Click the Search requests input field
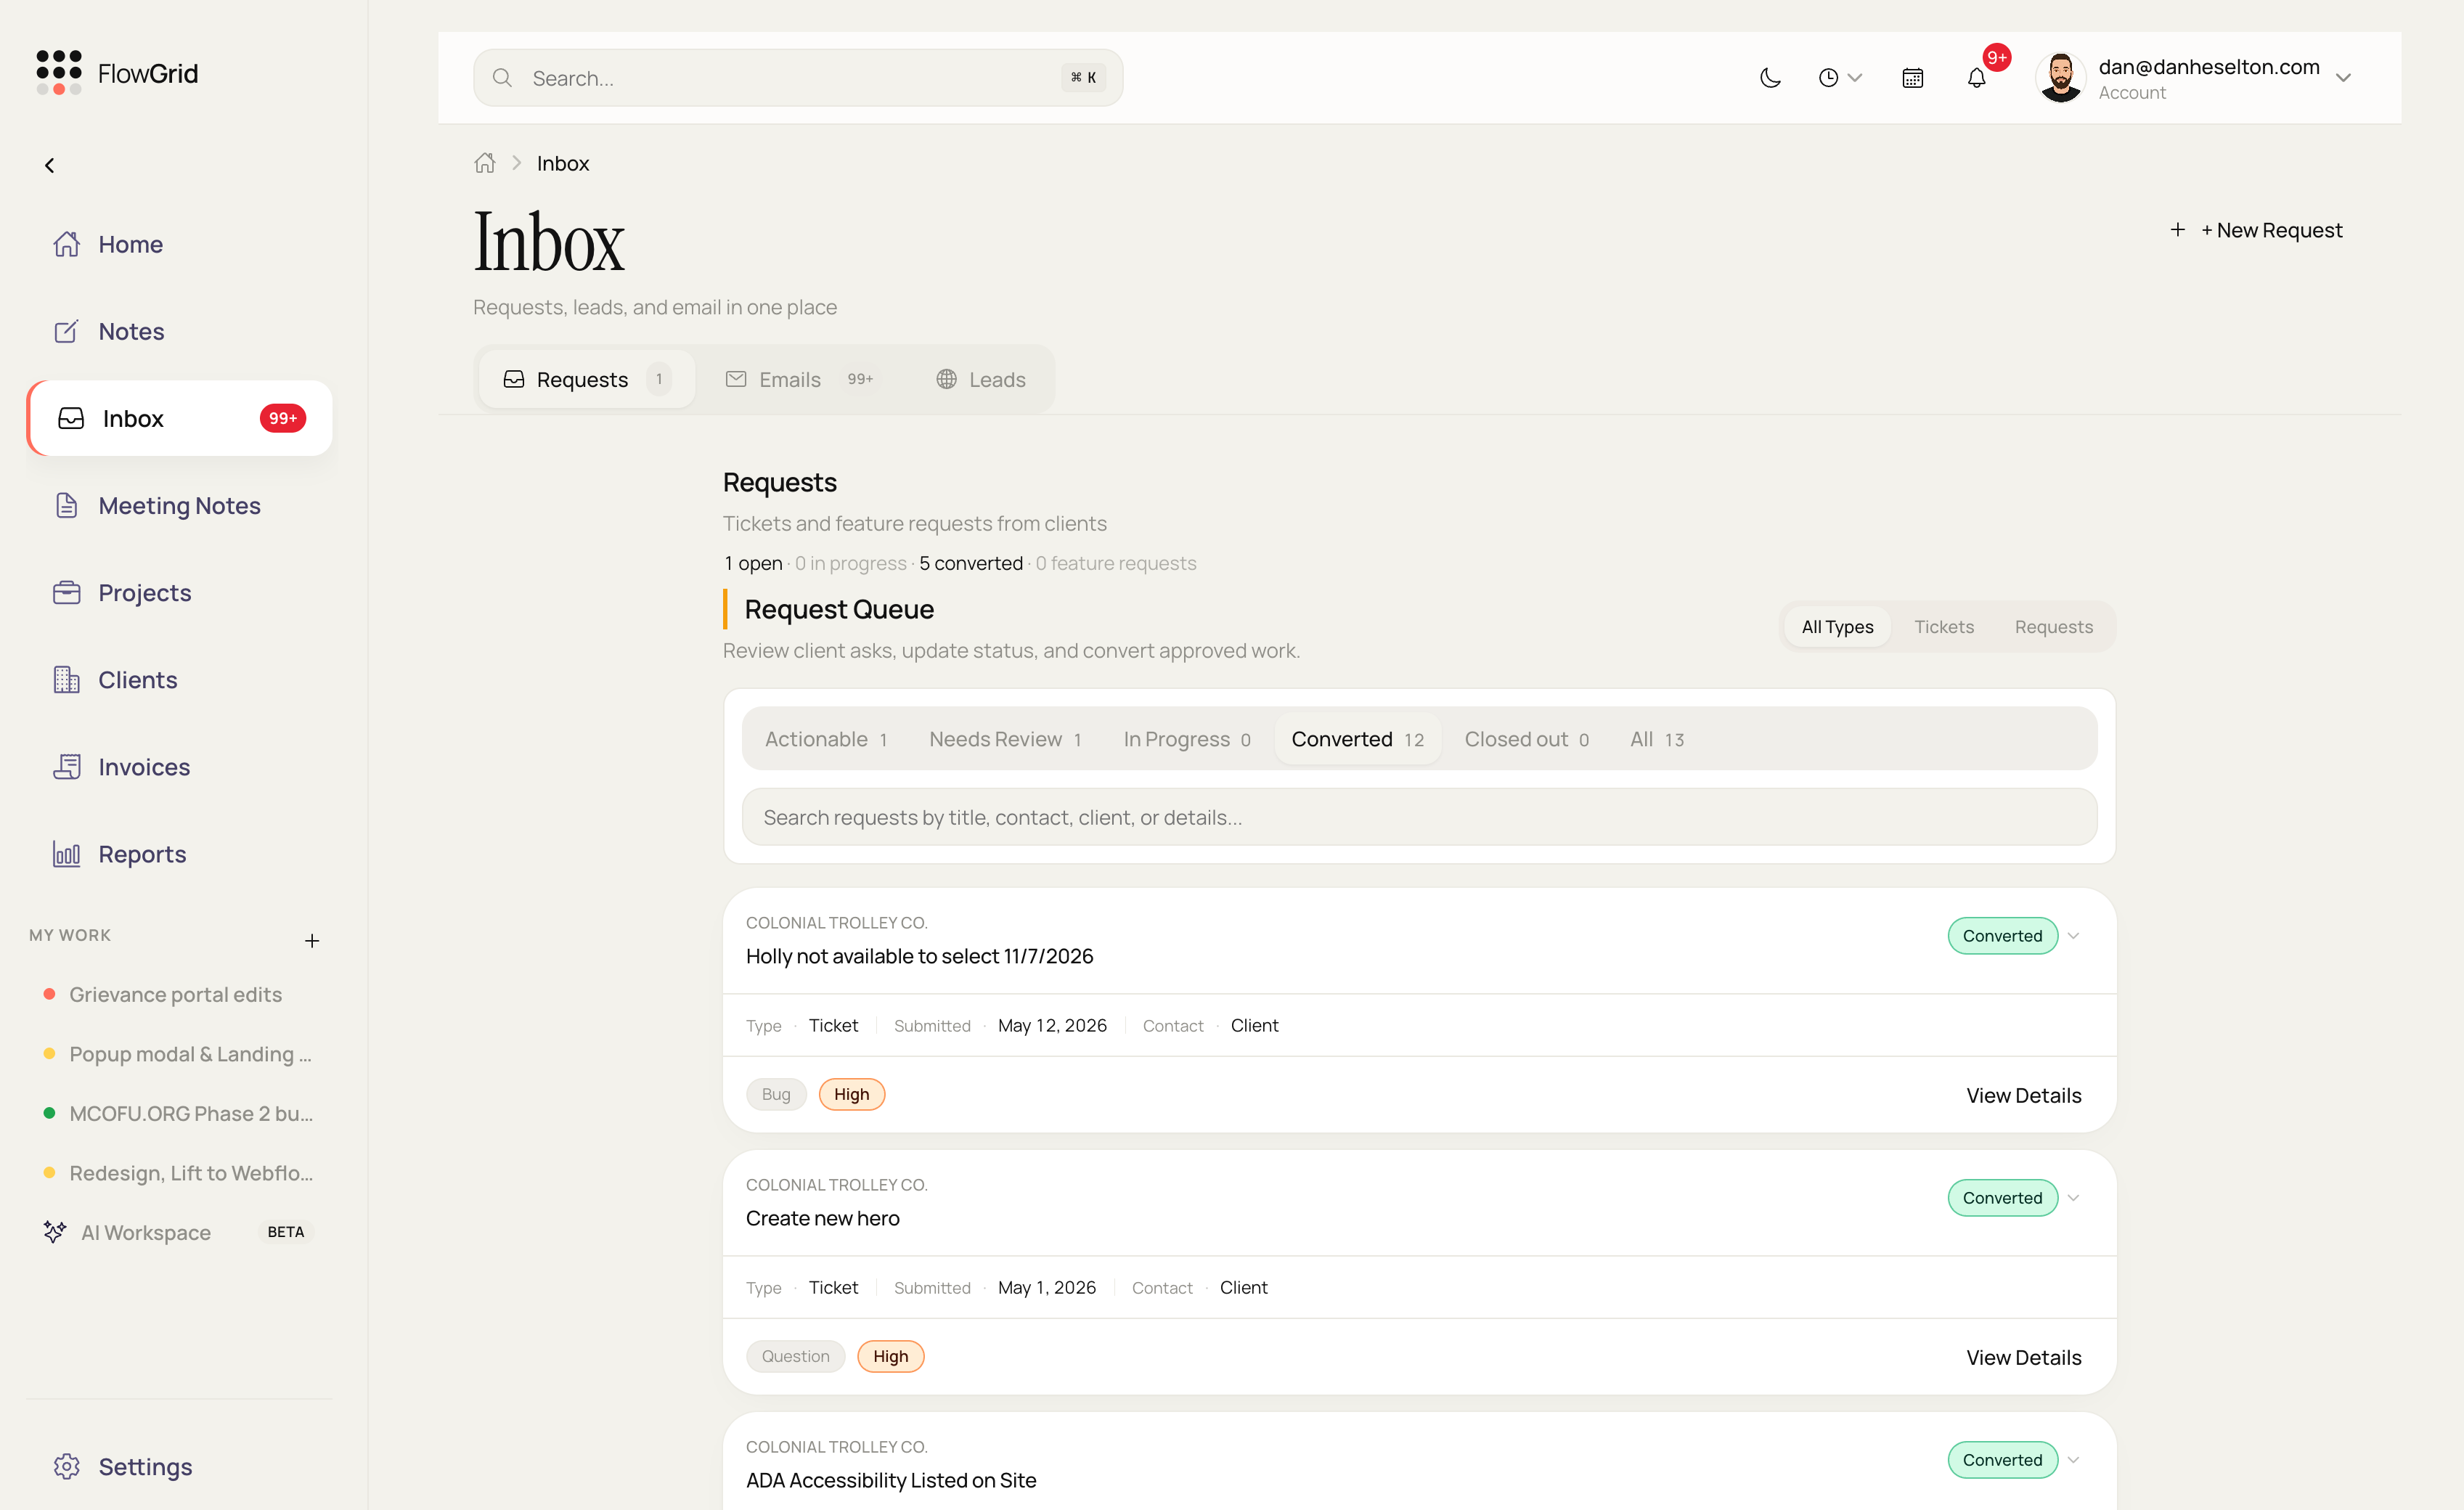2464x1510 pixels. coord(1419,817)
